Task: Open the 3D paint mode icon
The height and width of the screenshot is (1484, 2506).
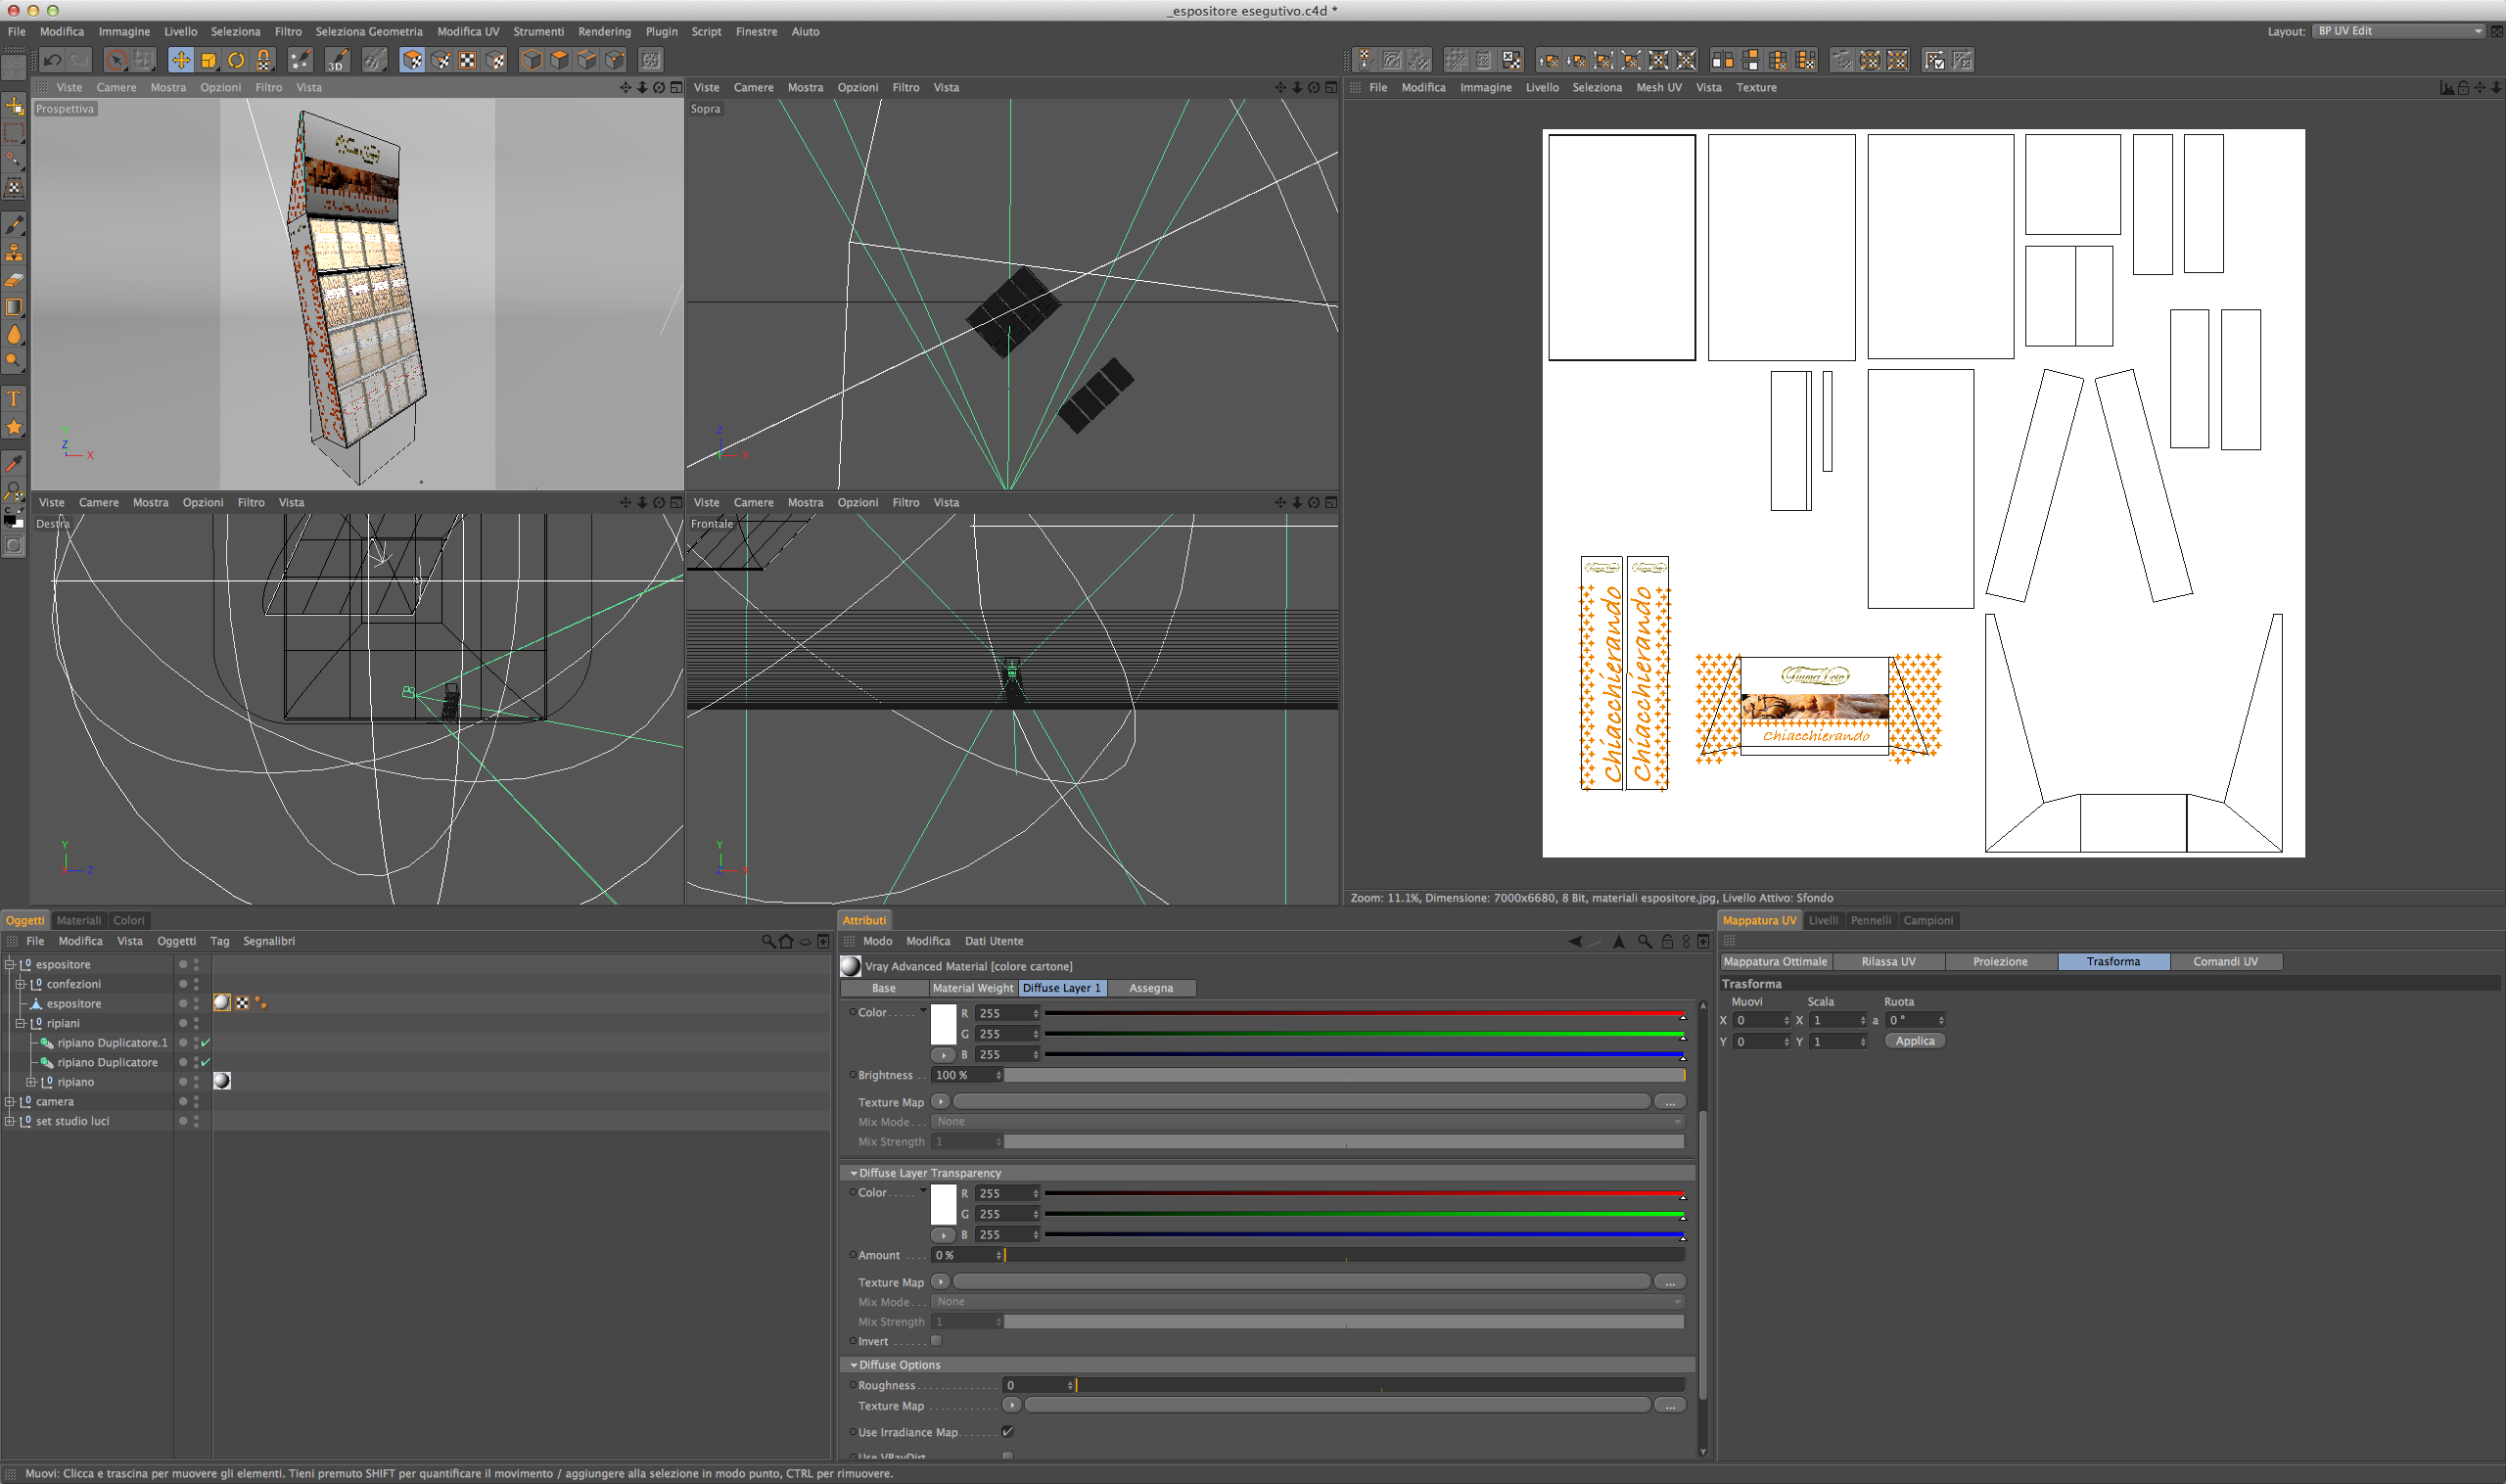Action: pos(337,61)
